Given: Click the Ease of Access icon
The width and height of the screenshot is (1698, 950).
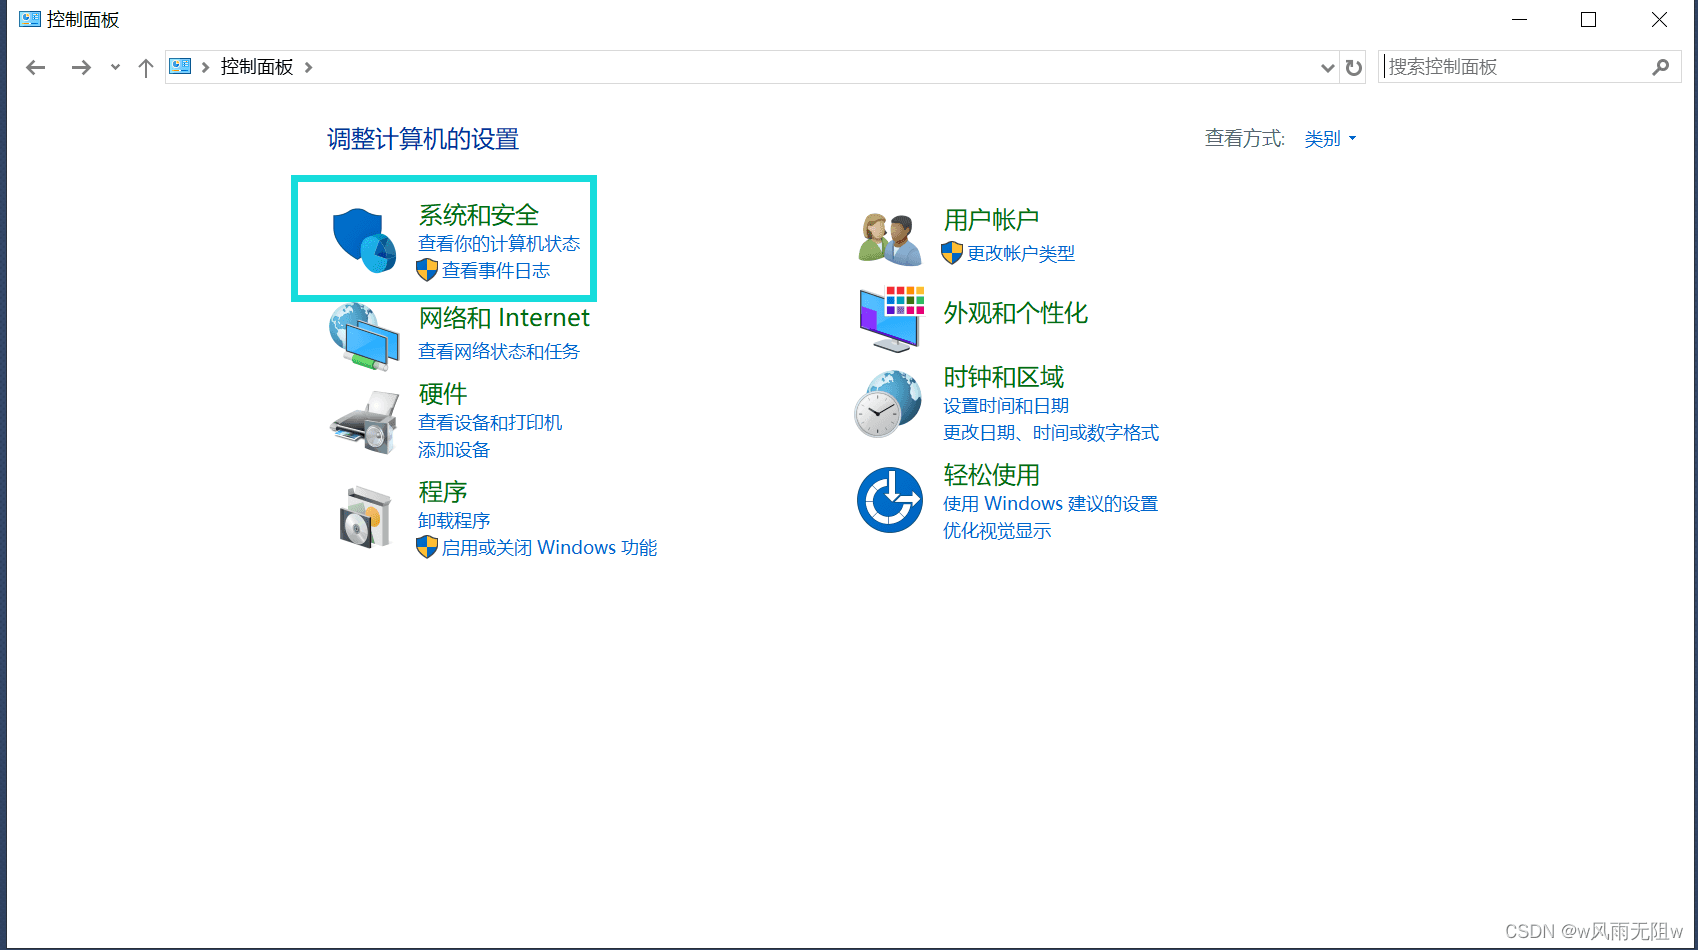Looking at the screenshot, I should pos(889,500).
